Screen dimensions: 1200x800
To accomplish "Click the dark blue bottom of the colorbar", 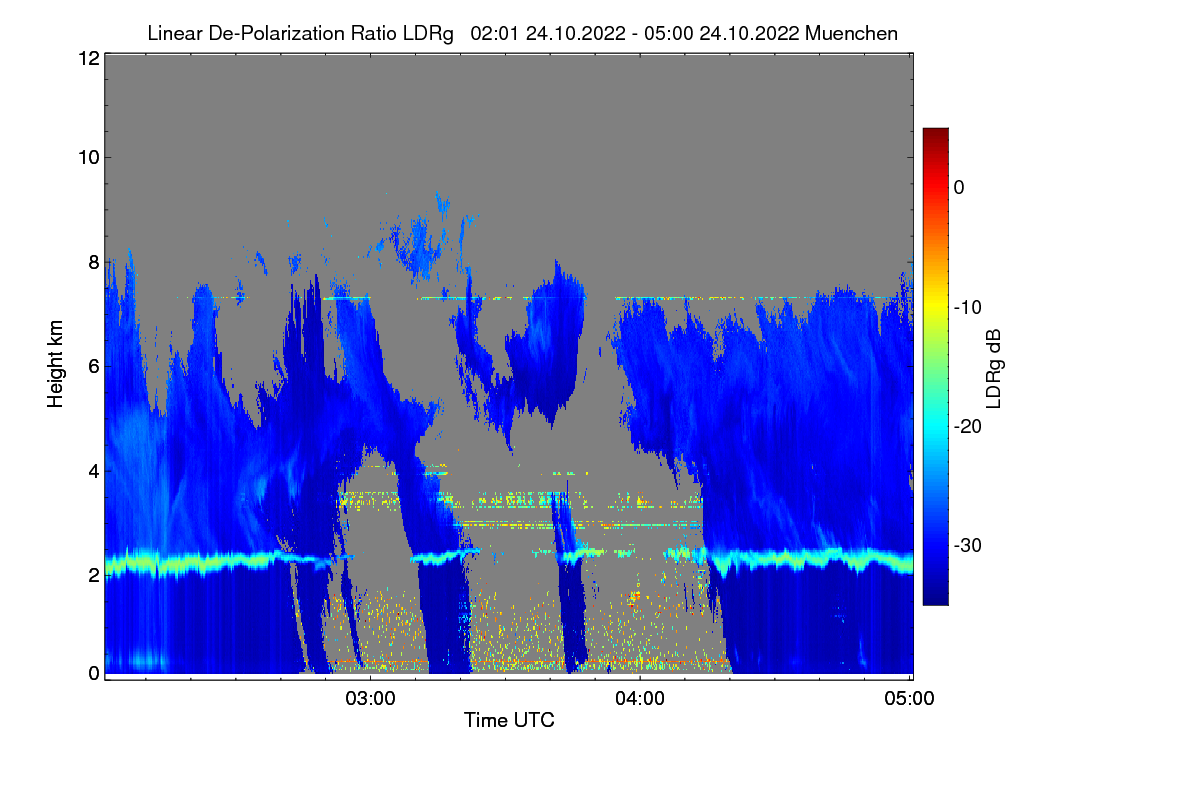I will 935,595.
